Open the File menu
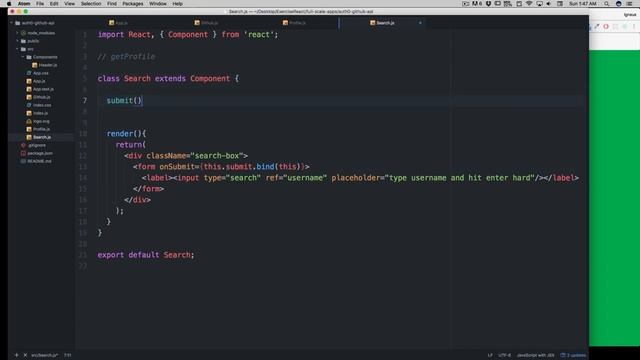The height and width of the screenshot is (360, 640). tap(40, 4)
